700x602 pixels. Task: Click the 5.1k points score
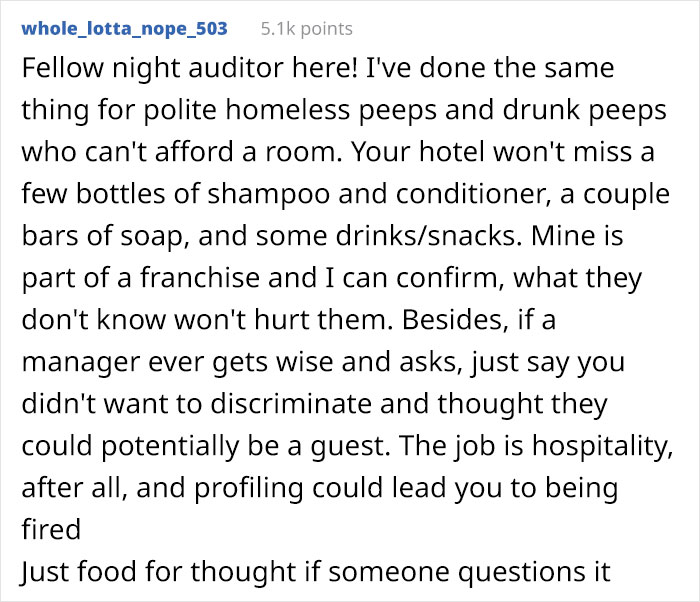pos(306,29)
